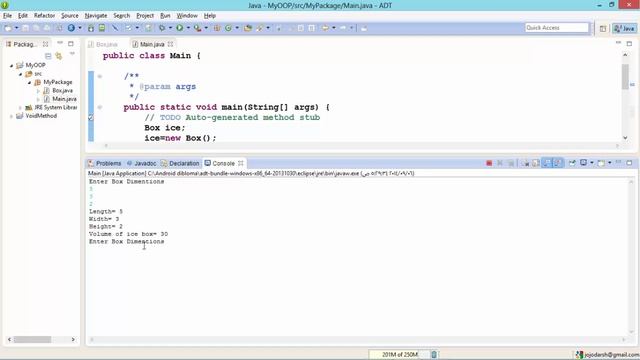Open the External Tools dropdown arrow
The width and height of the screenshot is (640, 360).
click(x=206, y=28)
